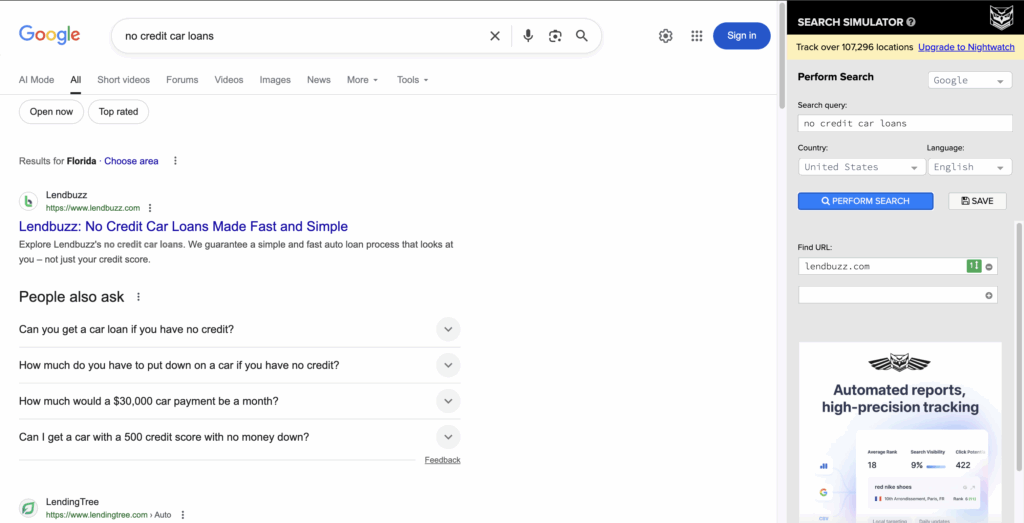The width and height of the screenshot is (1024, 523).
Task: Open Google Lens image search
Action: pyautogui.click(x=555, y=36)
